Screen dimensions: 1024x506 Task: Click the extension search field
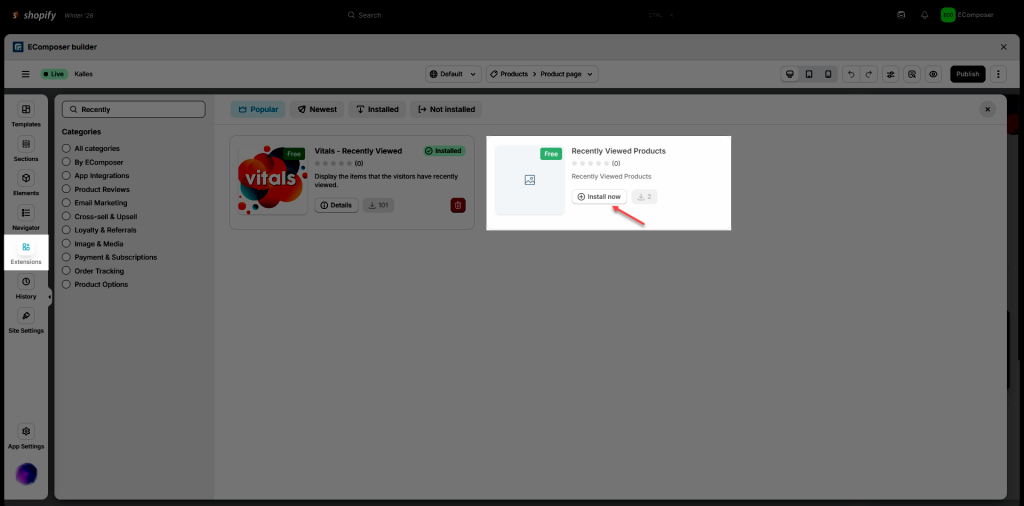click(x=133, y=109)
